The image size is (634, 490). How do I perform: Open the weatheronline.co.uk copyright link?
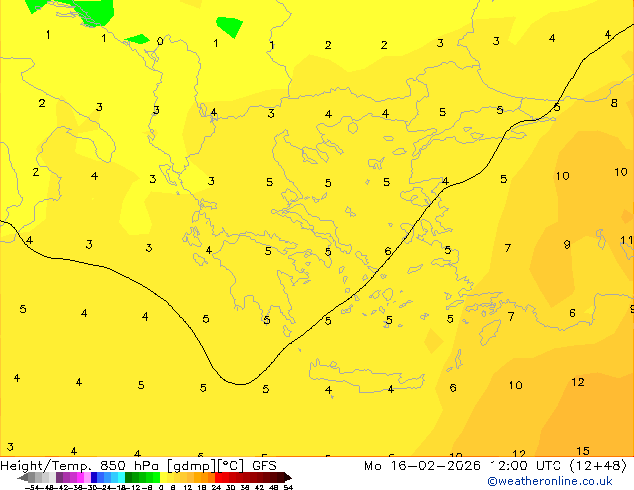[550, 481]
